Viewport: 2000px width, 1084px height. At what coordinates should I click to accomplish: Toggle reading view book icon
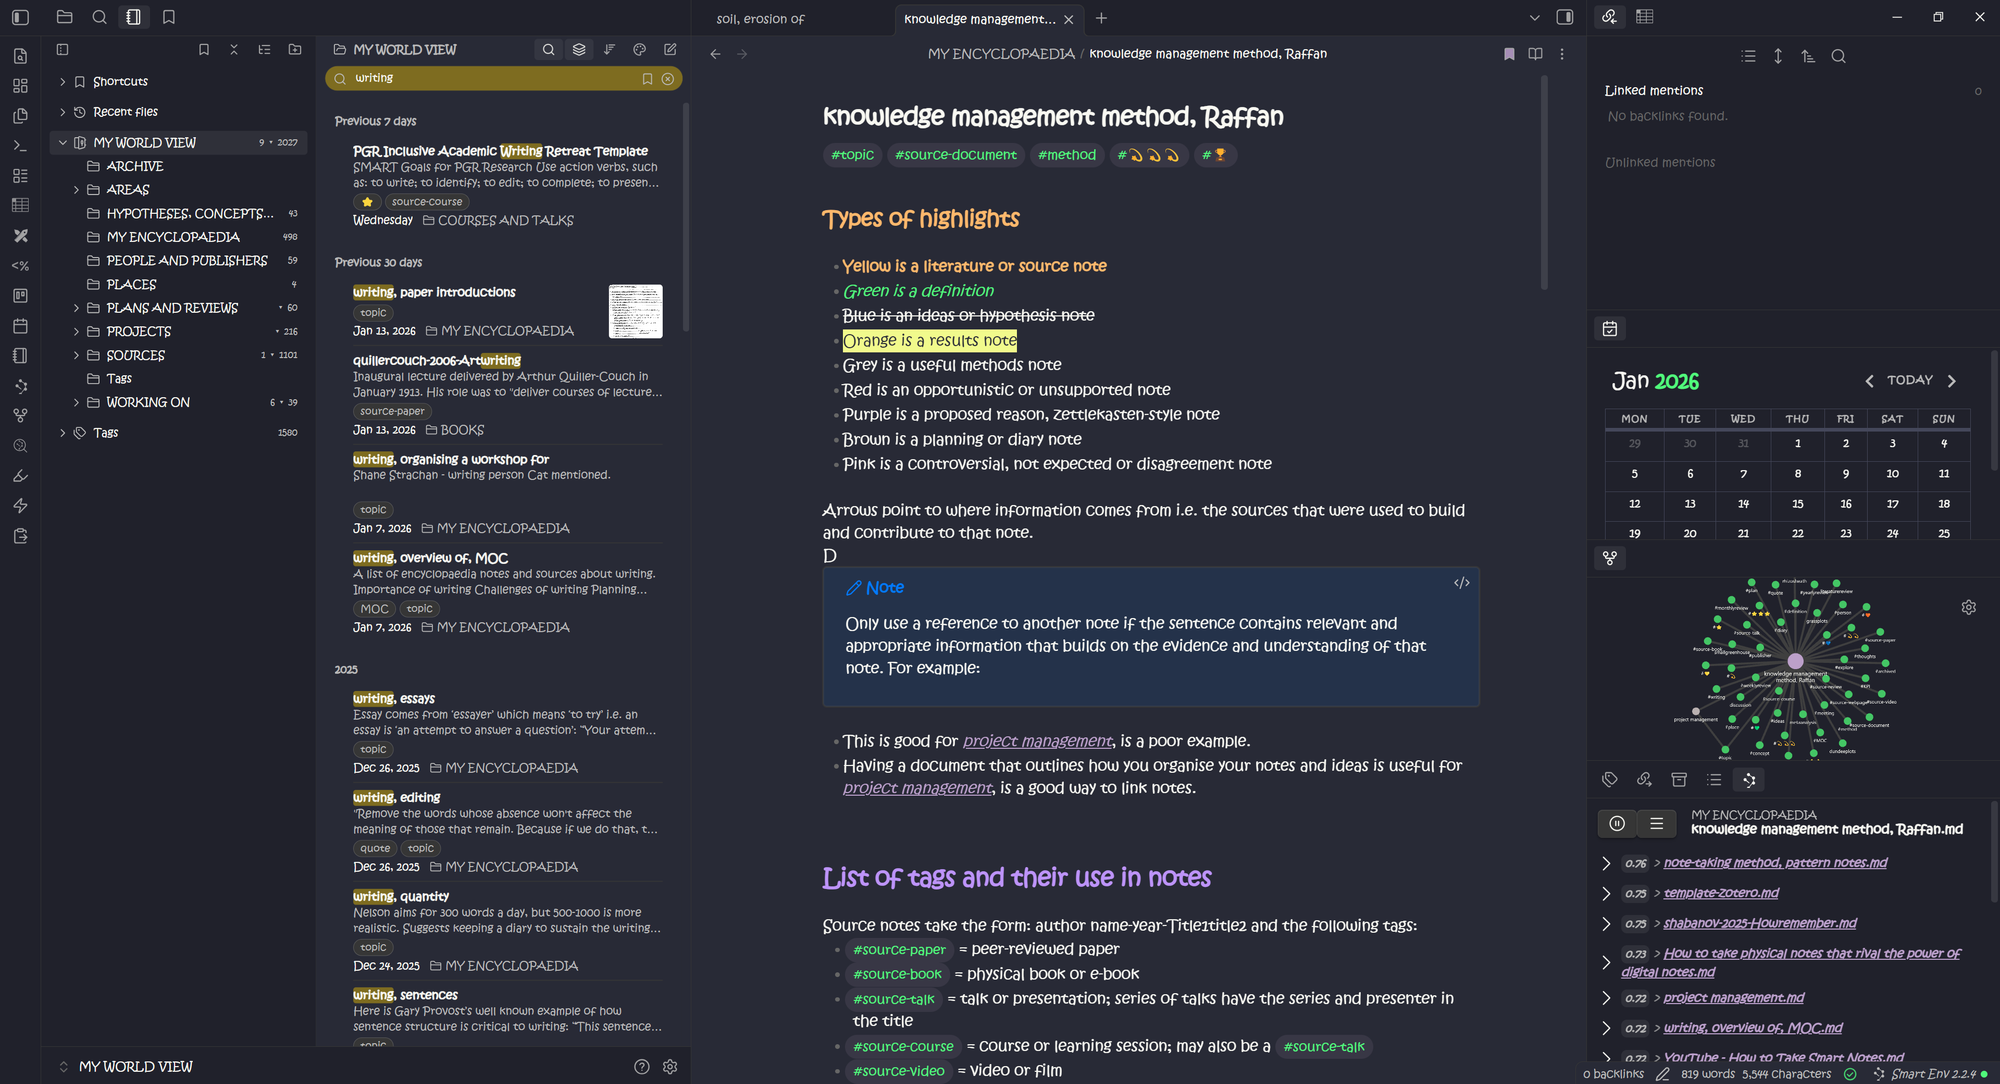(1535, 54)
